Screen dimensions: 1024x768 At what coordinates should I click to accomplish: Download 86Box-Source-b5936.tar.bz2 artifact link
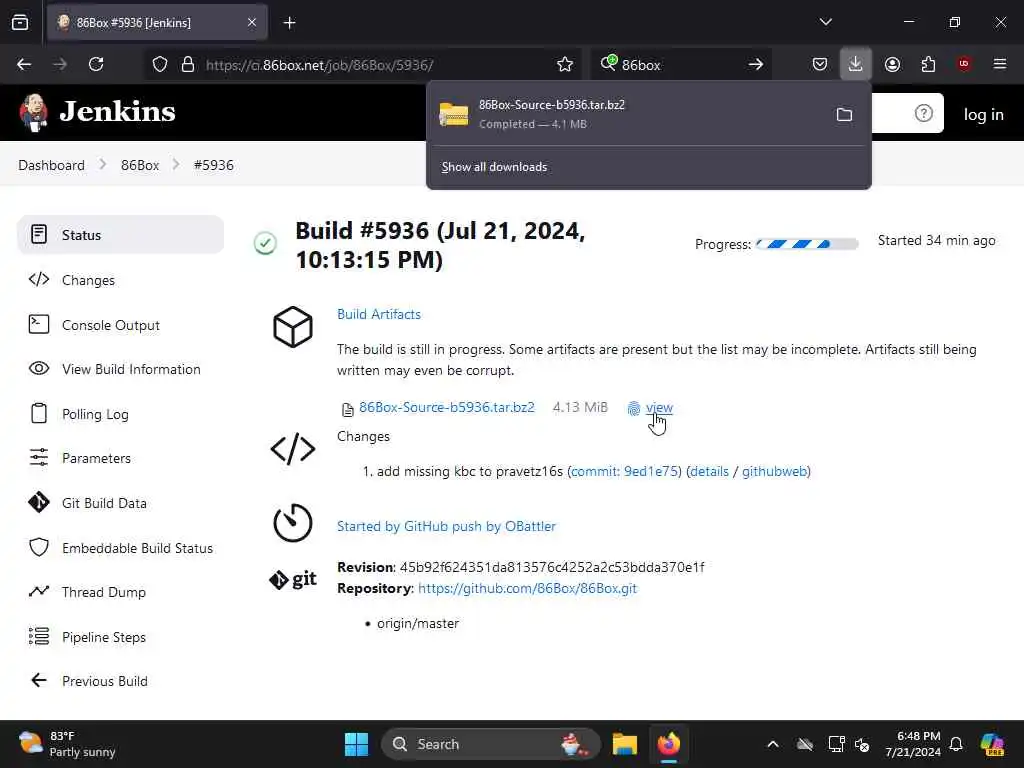447,408
